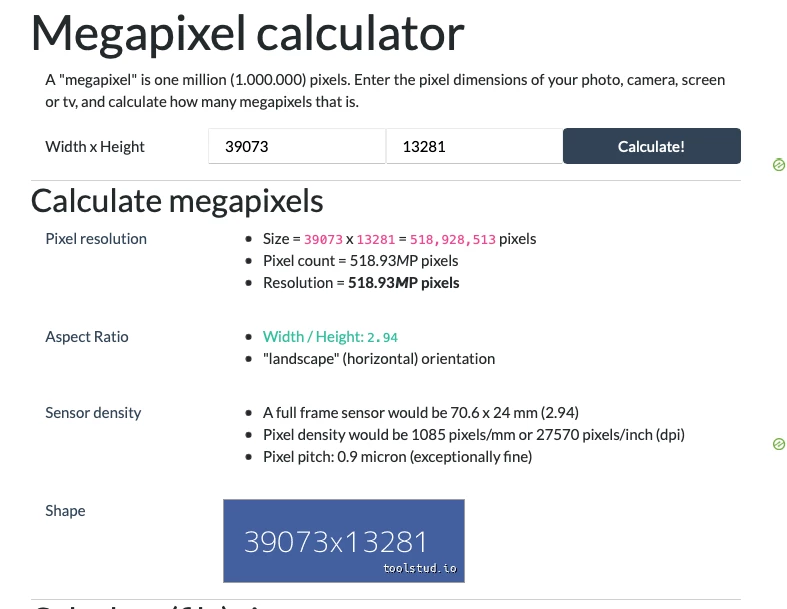The image size is (787, 609).
Task: Click the Pixel pitch 0.9 micron line
Action: click(x=398, y=457)
